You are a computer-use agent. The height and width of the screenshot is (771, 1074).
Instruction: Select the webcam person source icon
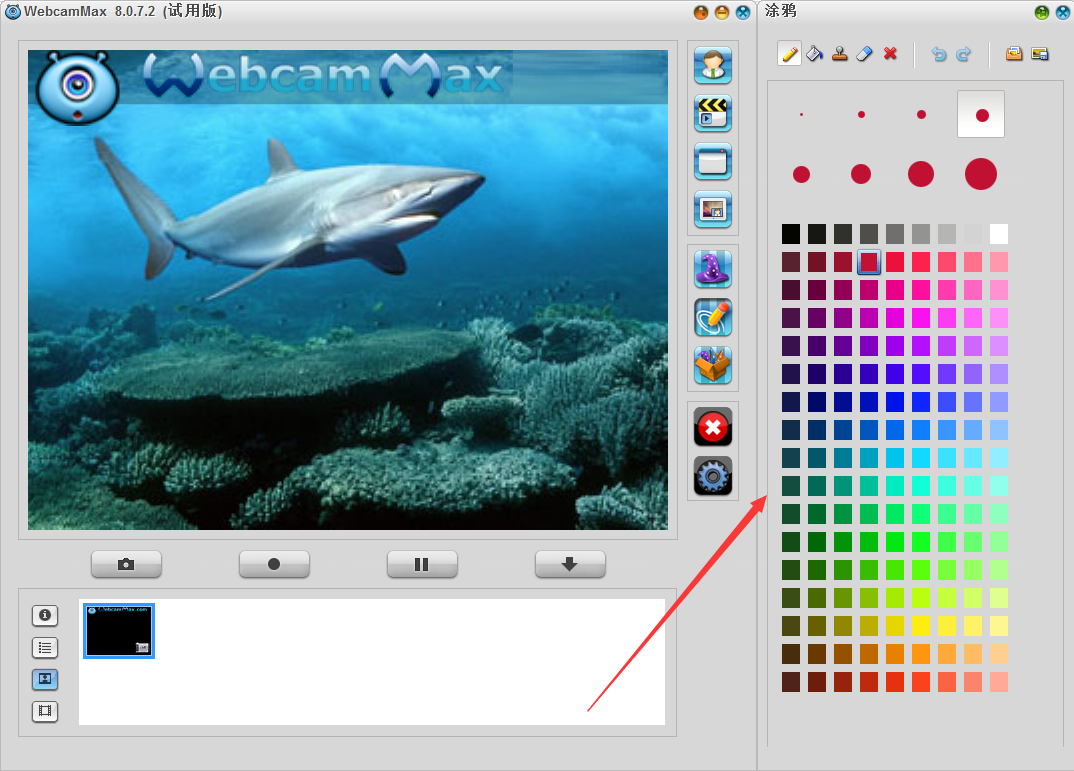pyautogui.click(x=713, y=66)
